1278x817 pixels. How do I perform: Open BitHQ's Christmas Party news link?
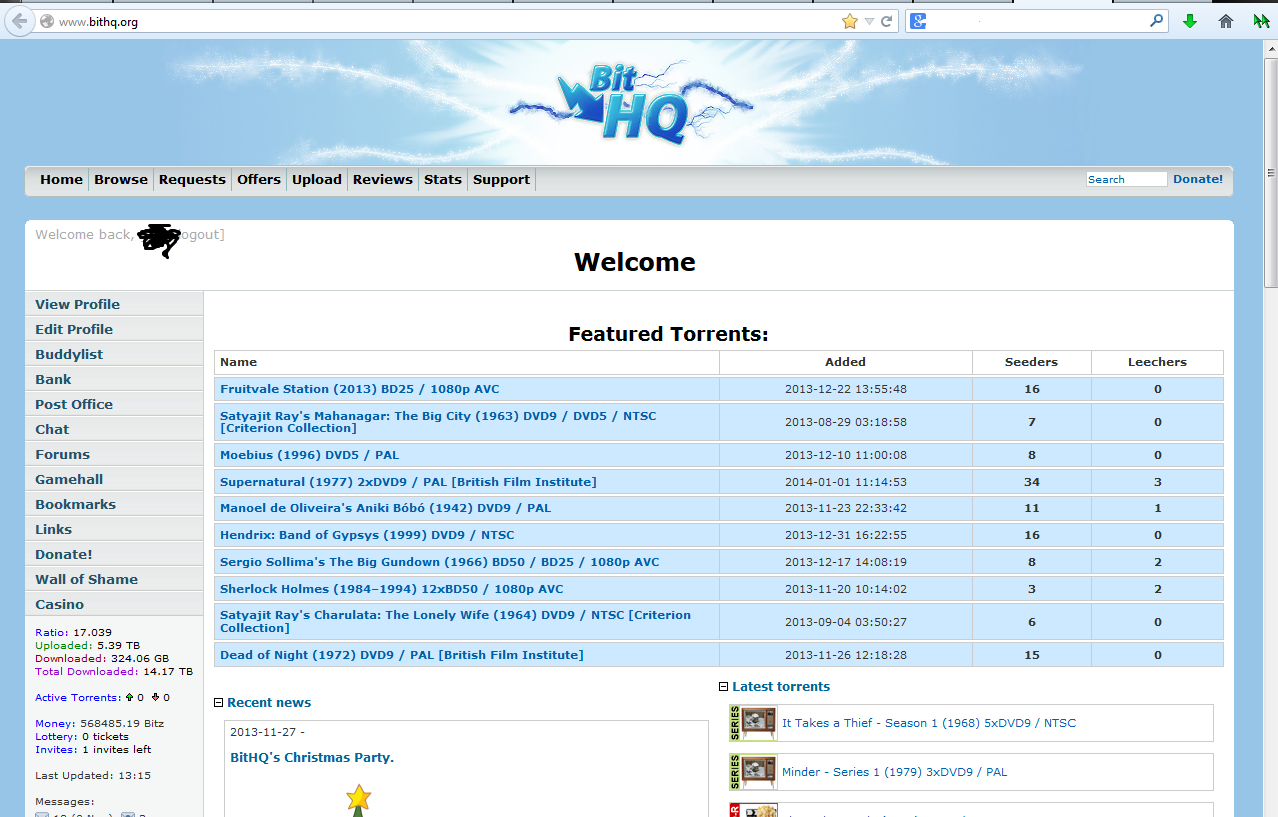312,758
